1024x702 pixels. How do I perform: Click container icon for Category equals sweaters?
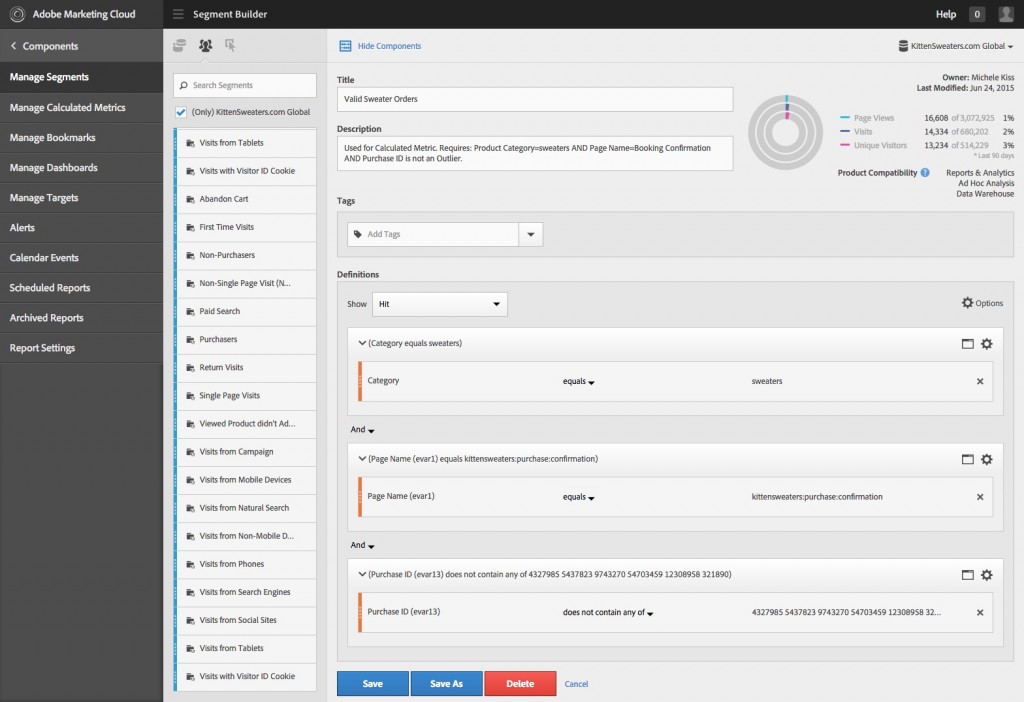pos(967,343)
